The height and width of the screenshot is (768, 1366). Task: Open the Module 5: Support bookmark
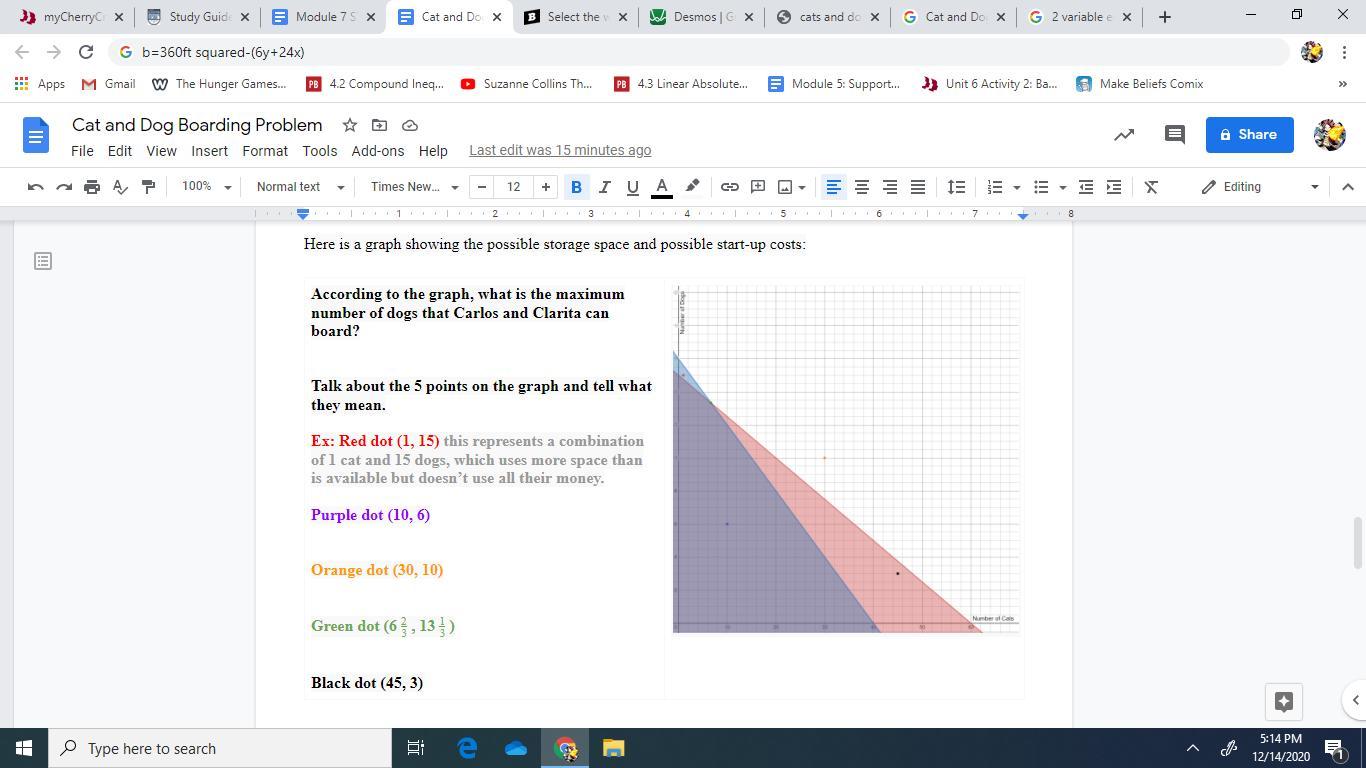click(834, 84)
